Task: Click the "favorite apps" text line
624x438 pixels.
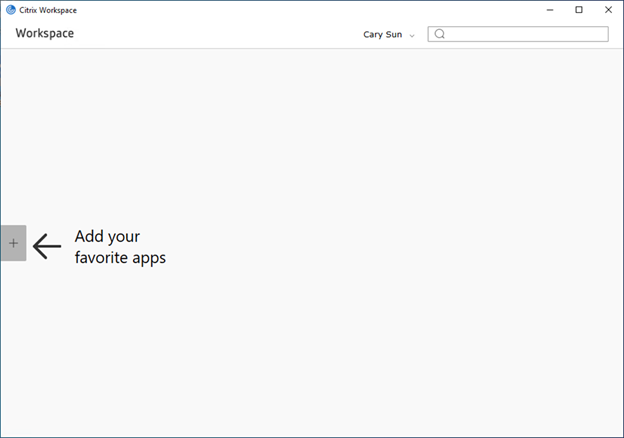Action: [120, 258]
